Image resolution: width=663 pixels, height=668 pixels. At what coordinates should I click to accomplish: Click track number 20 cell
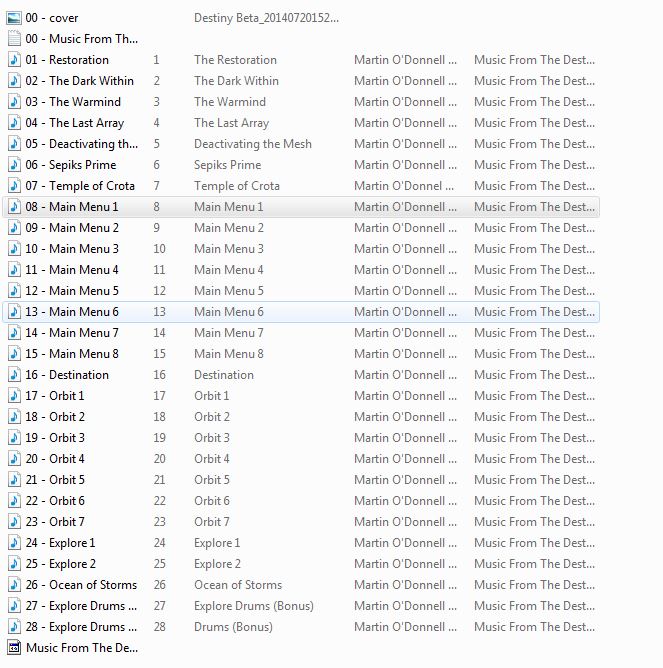click(159, 459)
